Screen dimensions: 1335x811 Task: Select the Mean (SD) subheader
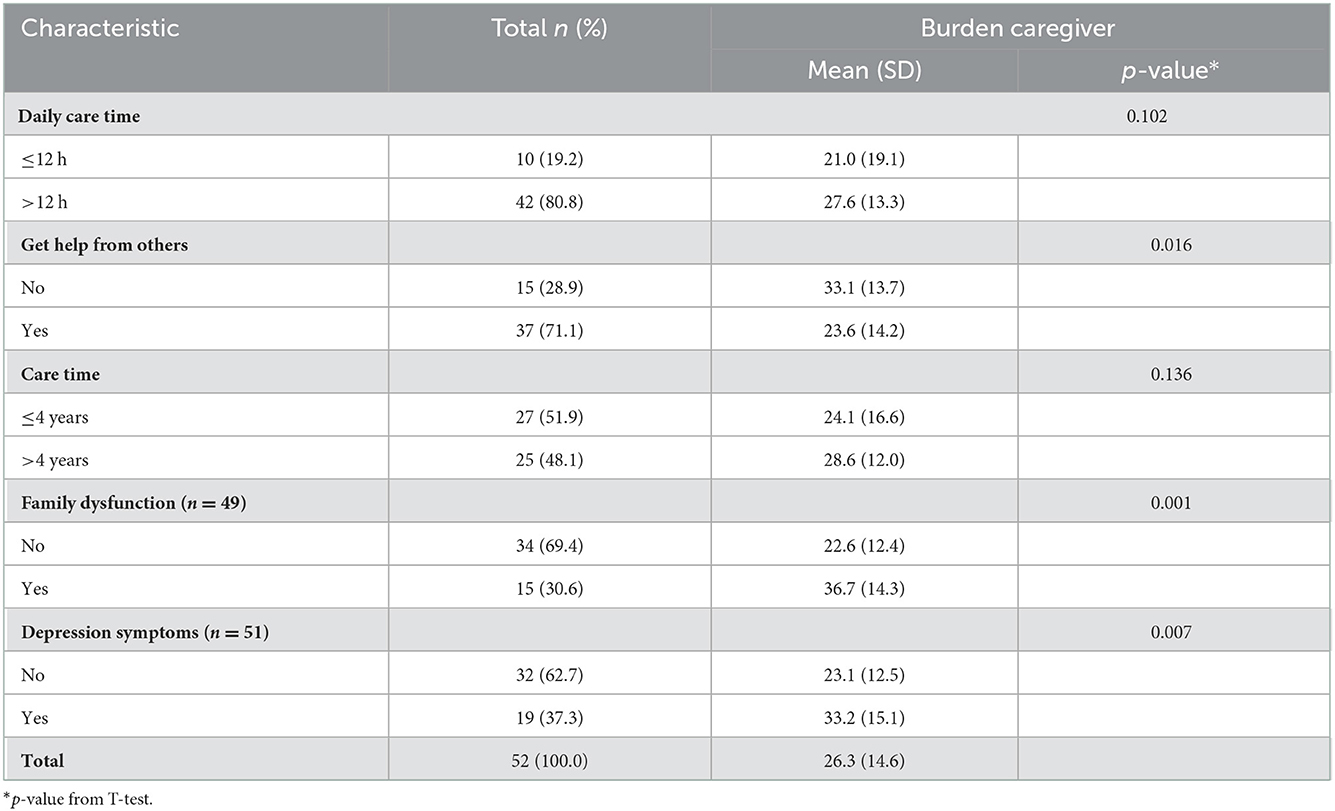(x=864, y=71)
